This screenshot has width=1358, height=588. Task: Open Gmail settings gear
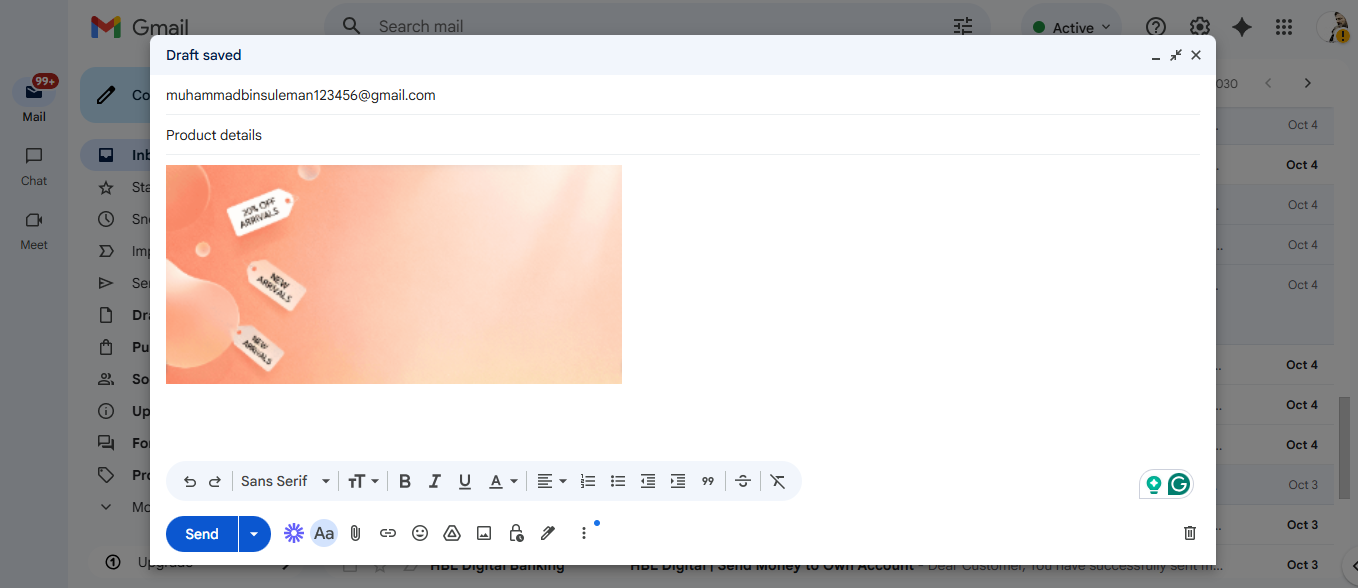[x=1200, y=27]
